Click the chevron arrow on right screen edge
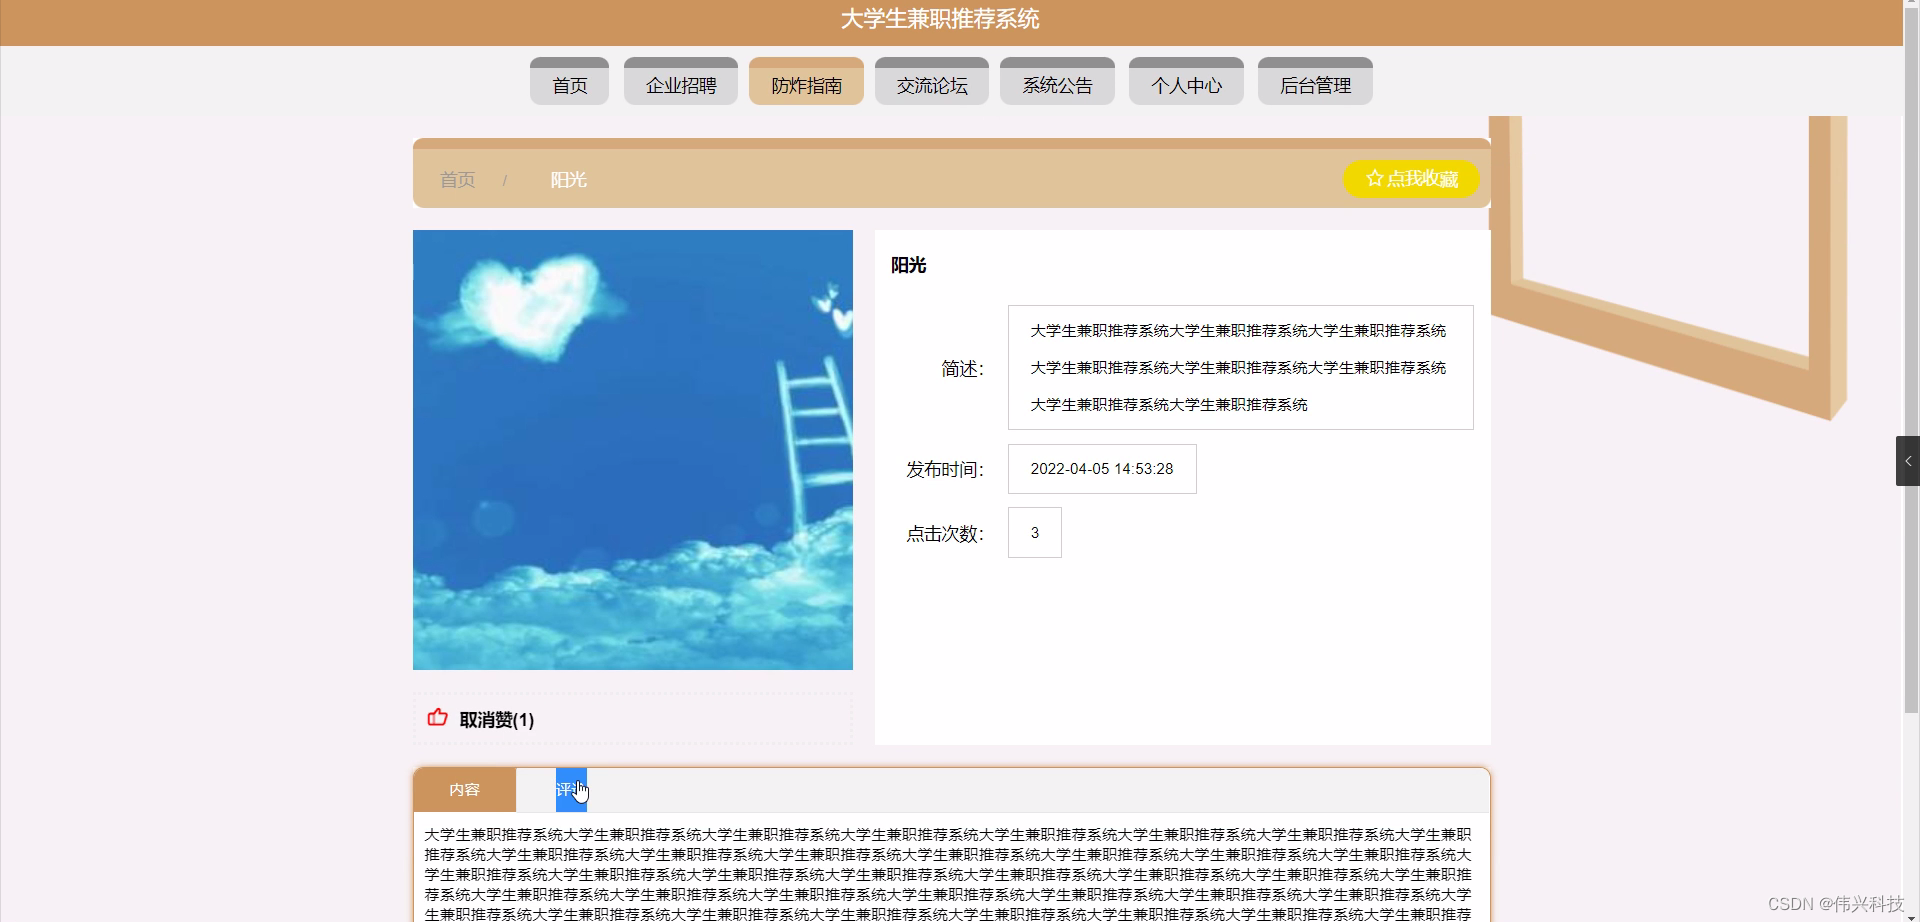 pyautogui.click(x=1910, y=461)
